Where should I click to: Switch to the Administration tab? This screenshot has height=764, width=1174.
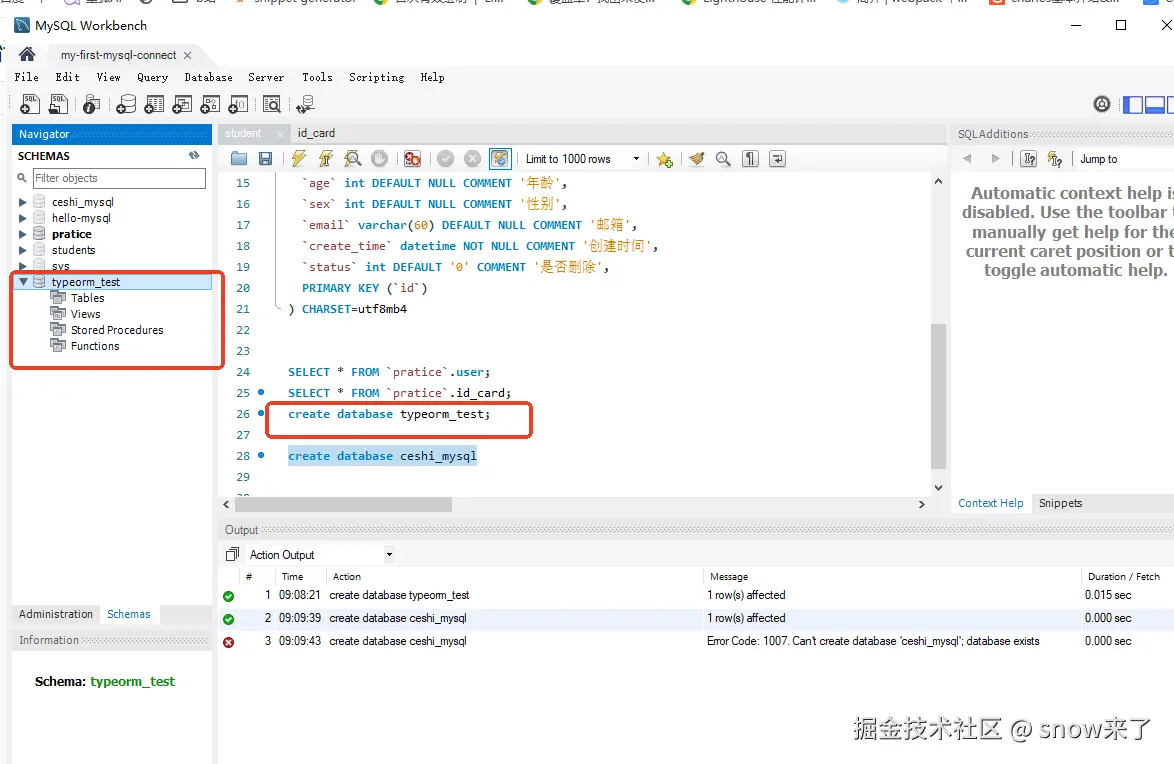tap(55, 614)
